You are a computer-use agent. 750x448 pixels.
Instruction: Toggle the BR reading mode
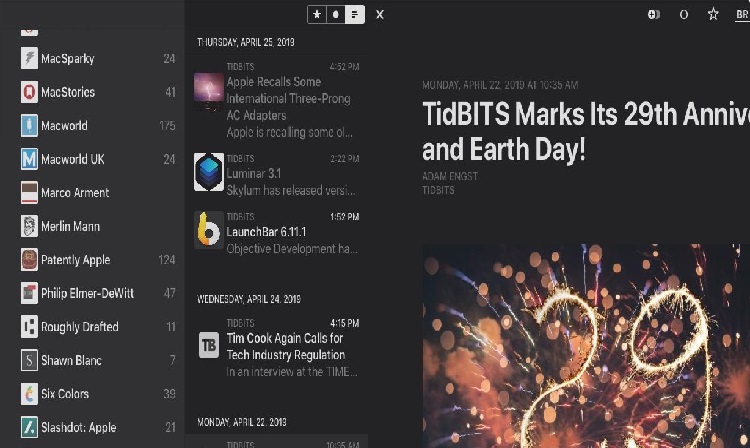(742, 14)
